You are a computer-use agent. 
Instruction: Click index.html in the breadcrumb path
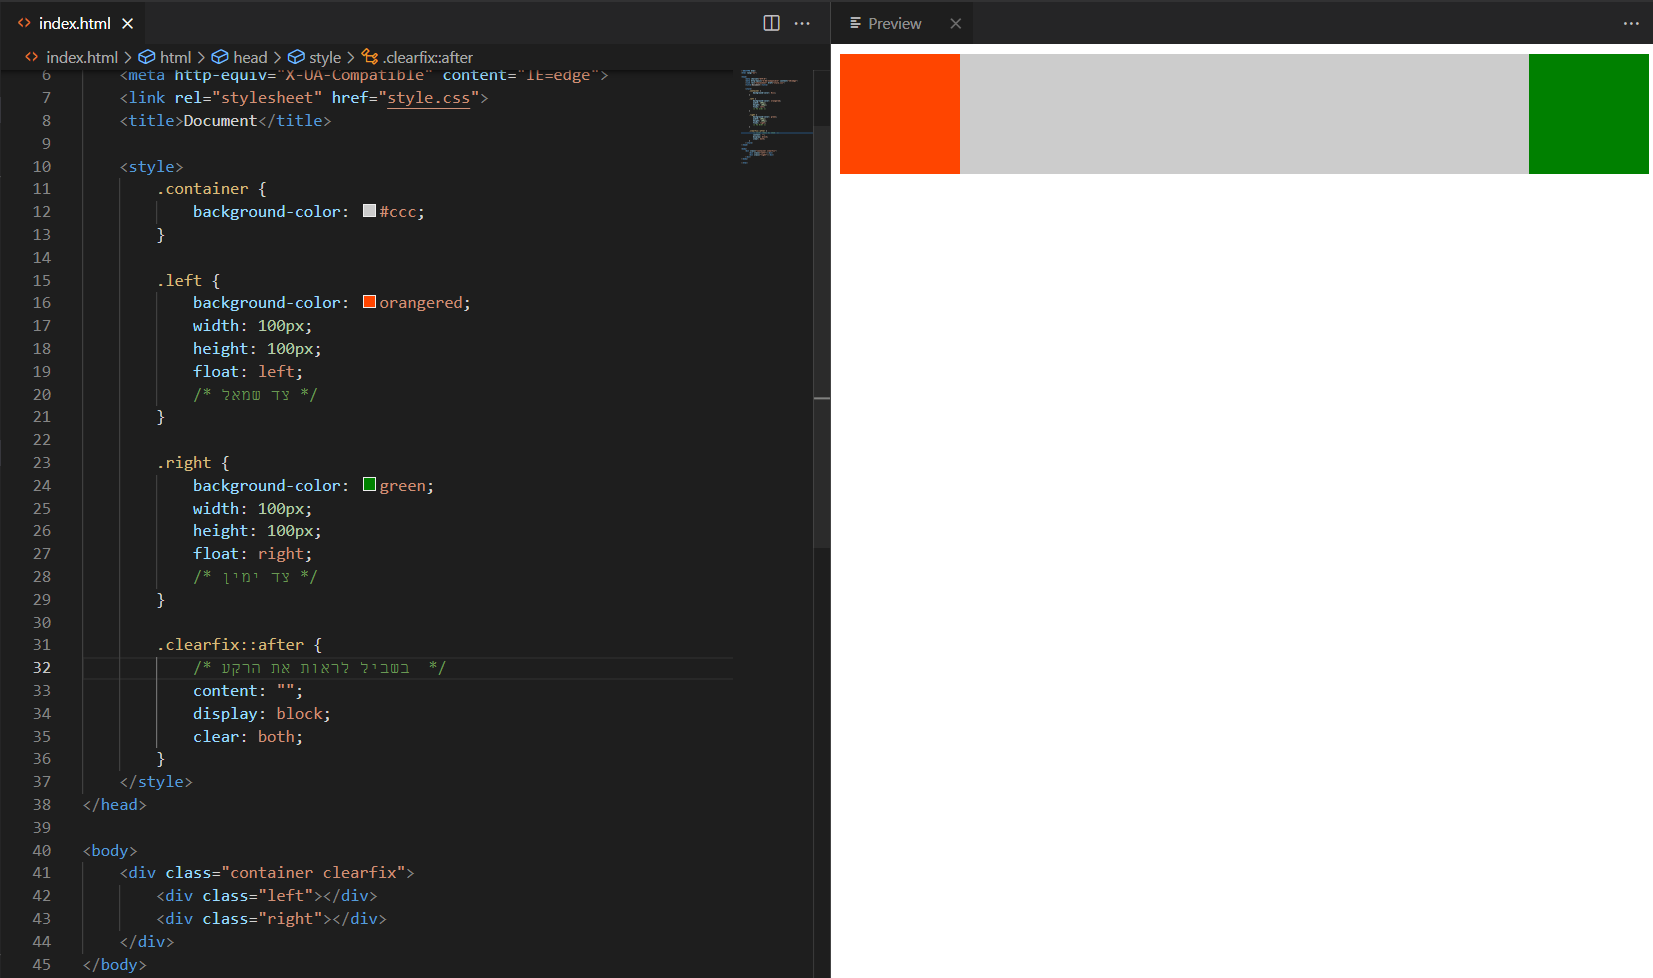[81, 58]
